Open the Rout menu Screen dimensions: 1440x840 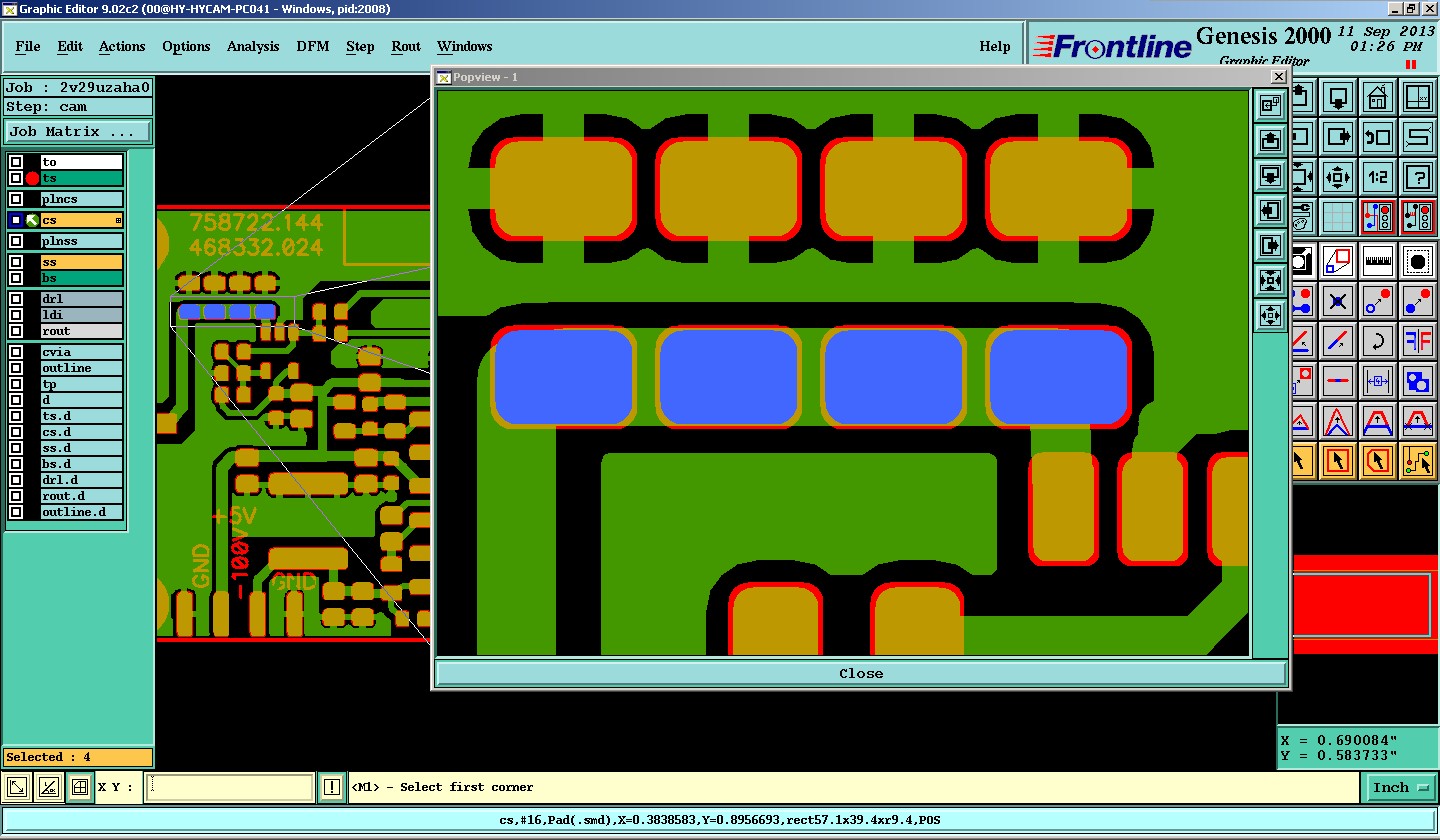click(x=406, y=46)
